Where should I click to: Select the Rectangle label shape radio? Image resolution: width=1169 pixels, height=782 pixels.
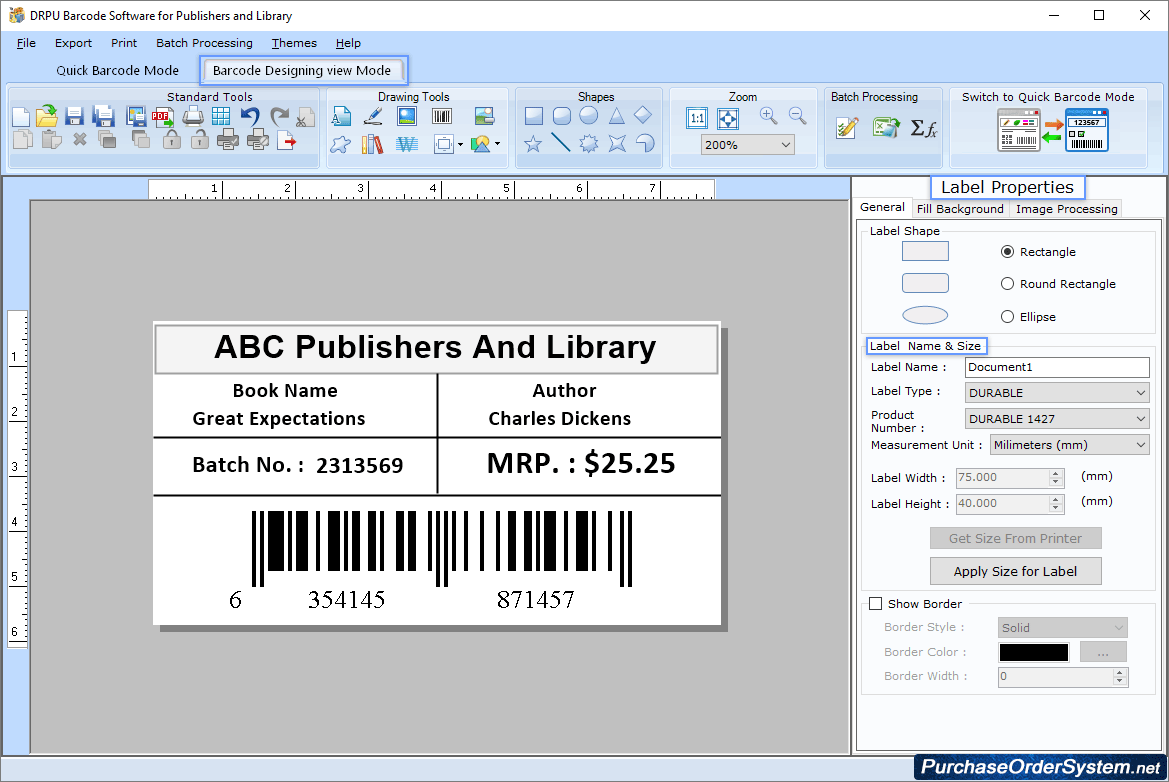pyautogui.click(x=1007, y=252)
